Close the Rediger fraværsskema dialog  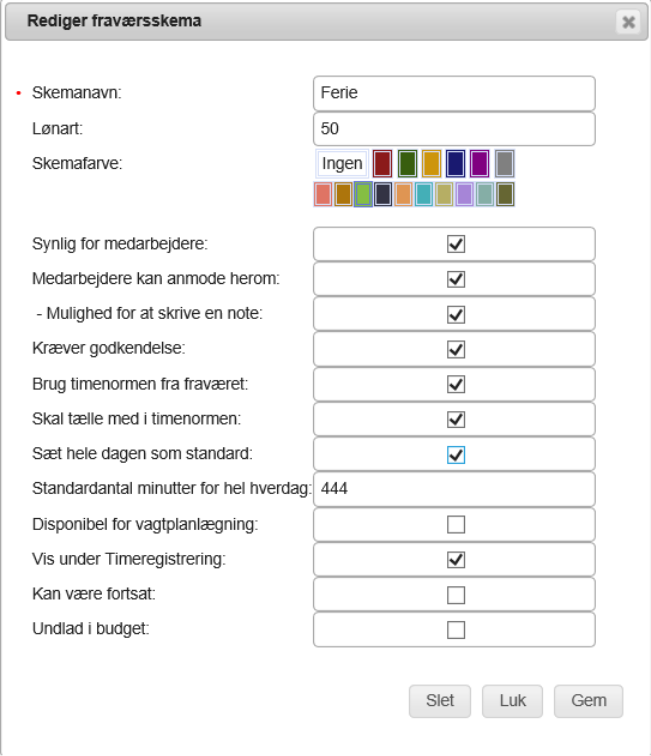[x=627, y=22]
